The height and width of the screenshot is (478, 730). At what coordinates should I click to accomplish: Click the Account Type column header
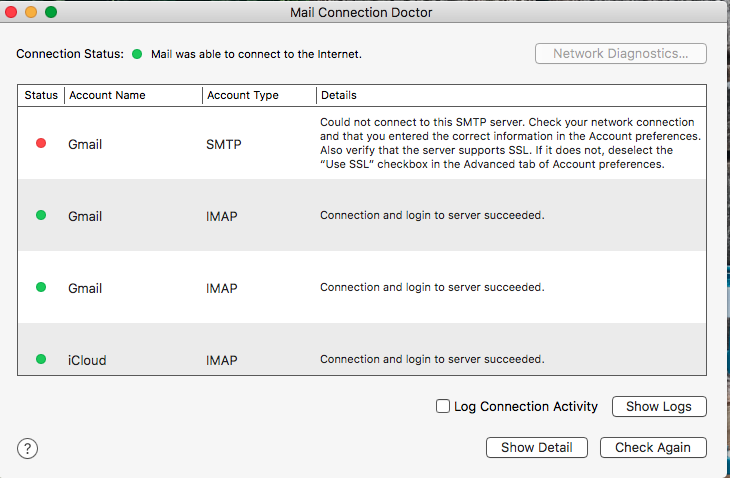pyautogui.click(x=259, y=95)
